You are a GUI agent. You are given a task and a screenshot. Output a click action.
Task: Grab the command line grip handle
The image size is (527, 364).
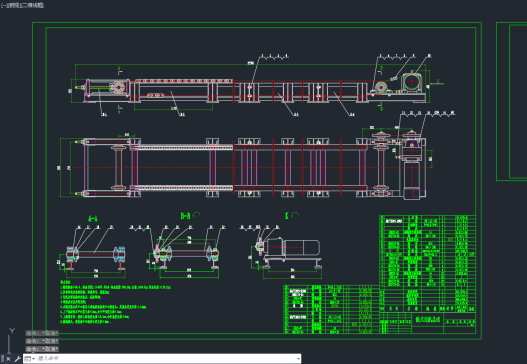[2, 359]
